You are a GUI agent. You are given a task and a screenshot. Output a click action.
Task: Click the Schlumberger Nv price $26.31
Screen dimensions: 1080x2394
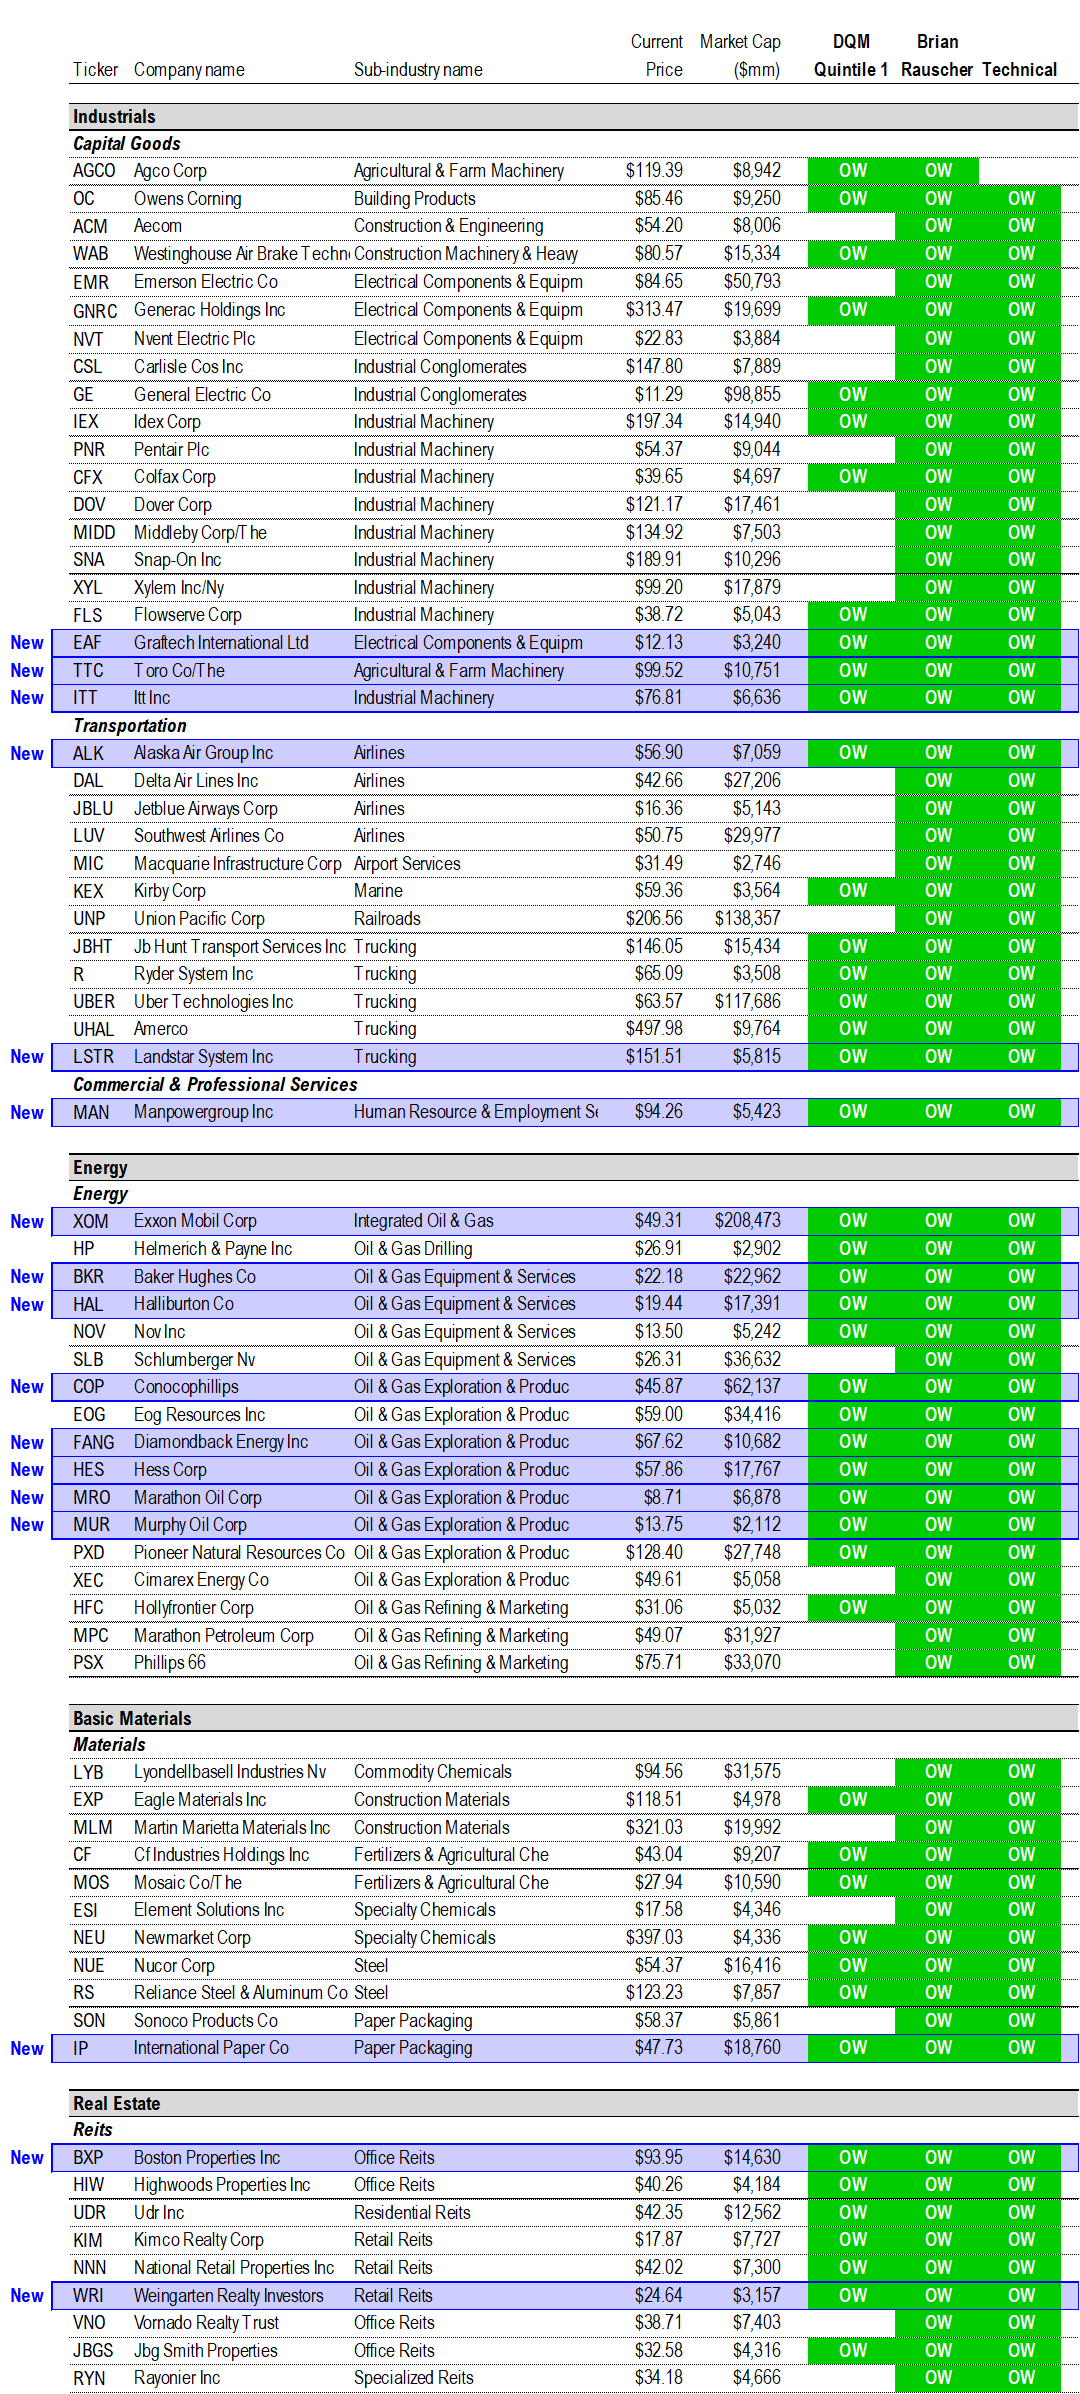(x=658, y=1360)
